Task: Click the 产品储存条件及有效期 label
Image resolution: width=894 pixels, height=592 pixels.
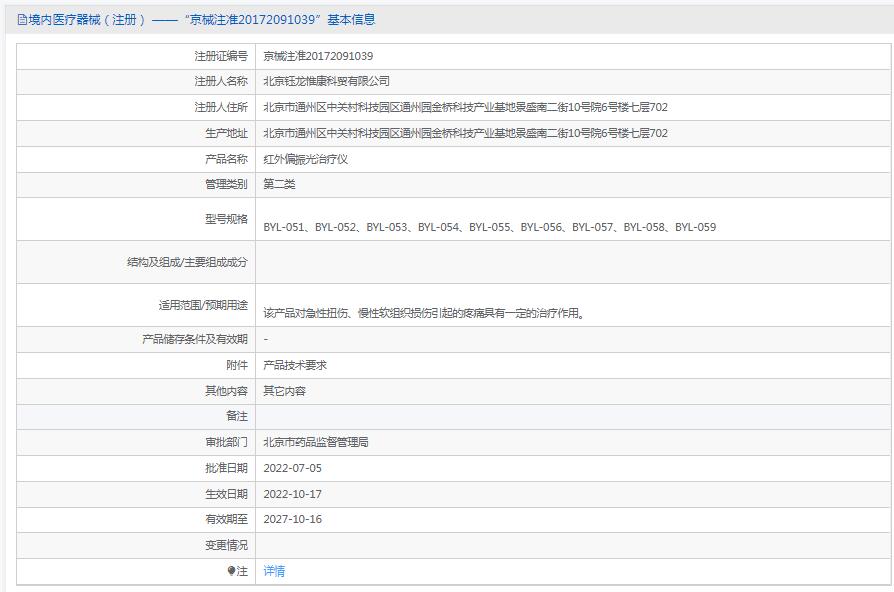Action: [195, 339]
